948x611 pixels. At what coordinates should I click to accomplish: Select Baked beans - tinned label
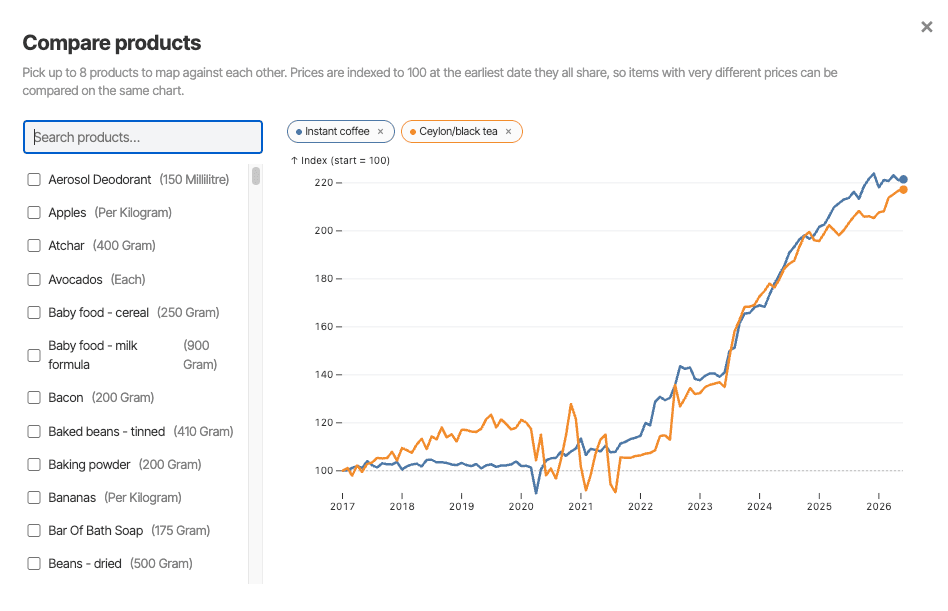pyautogui.click(x=106, y=432)
